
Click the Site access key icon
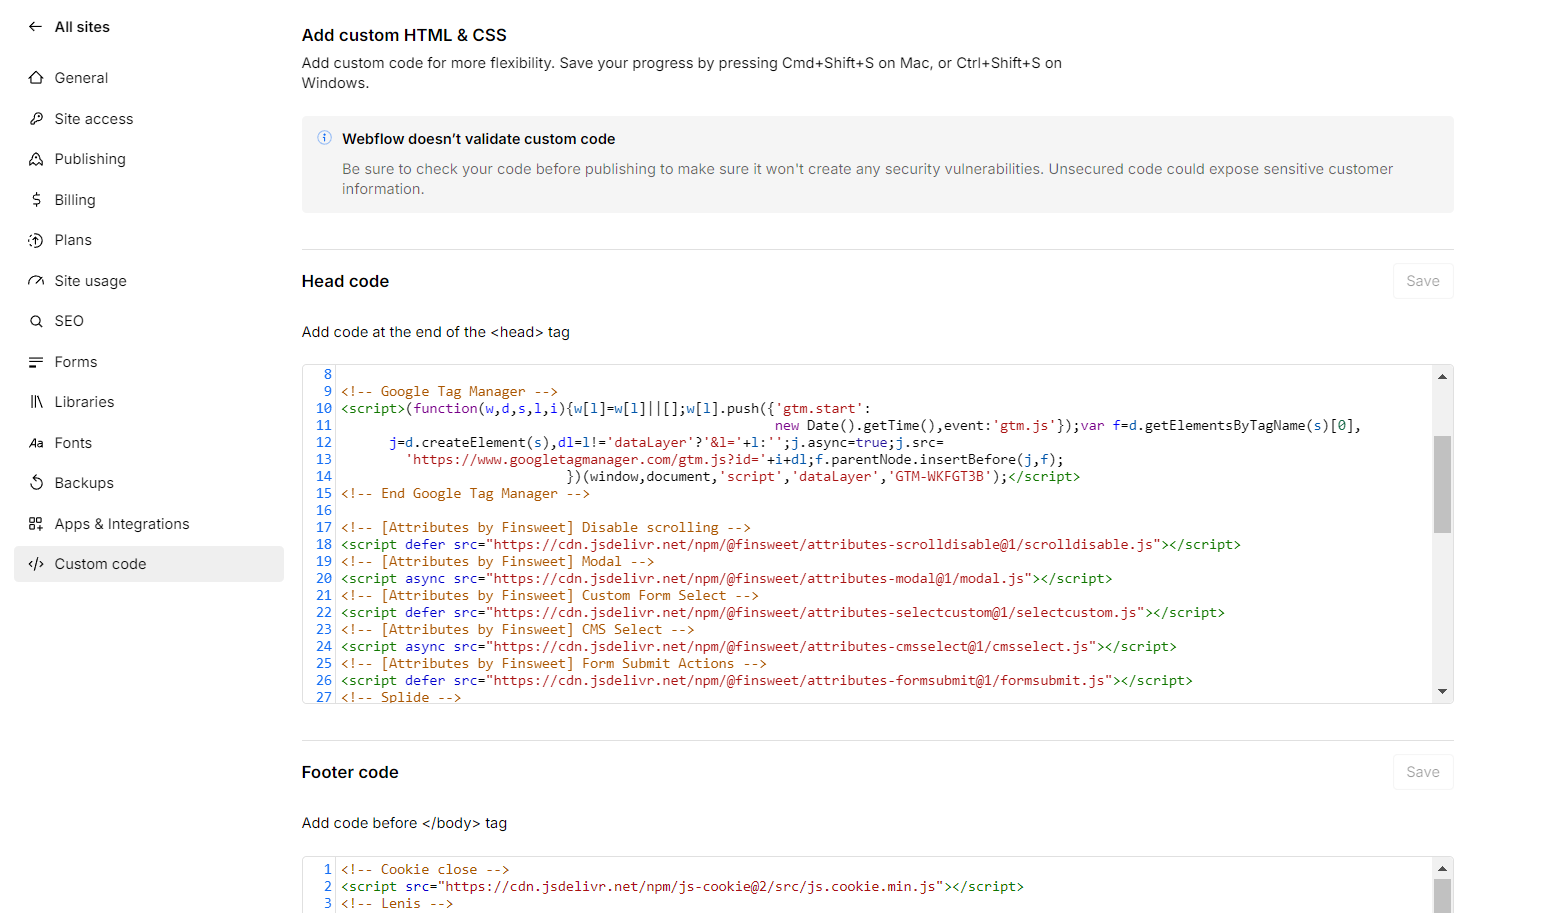tap(36, 119)
